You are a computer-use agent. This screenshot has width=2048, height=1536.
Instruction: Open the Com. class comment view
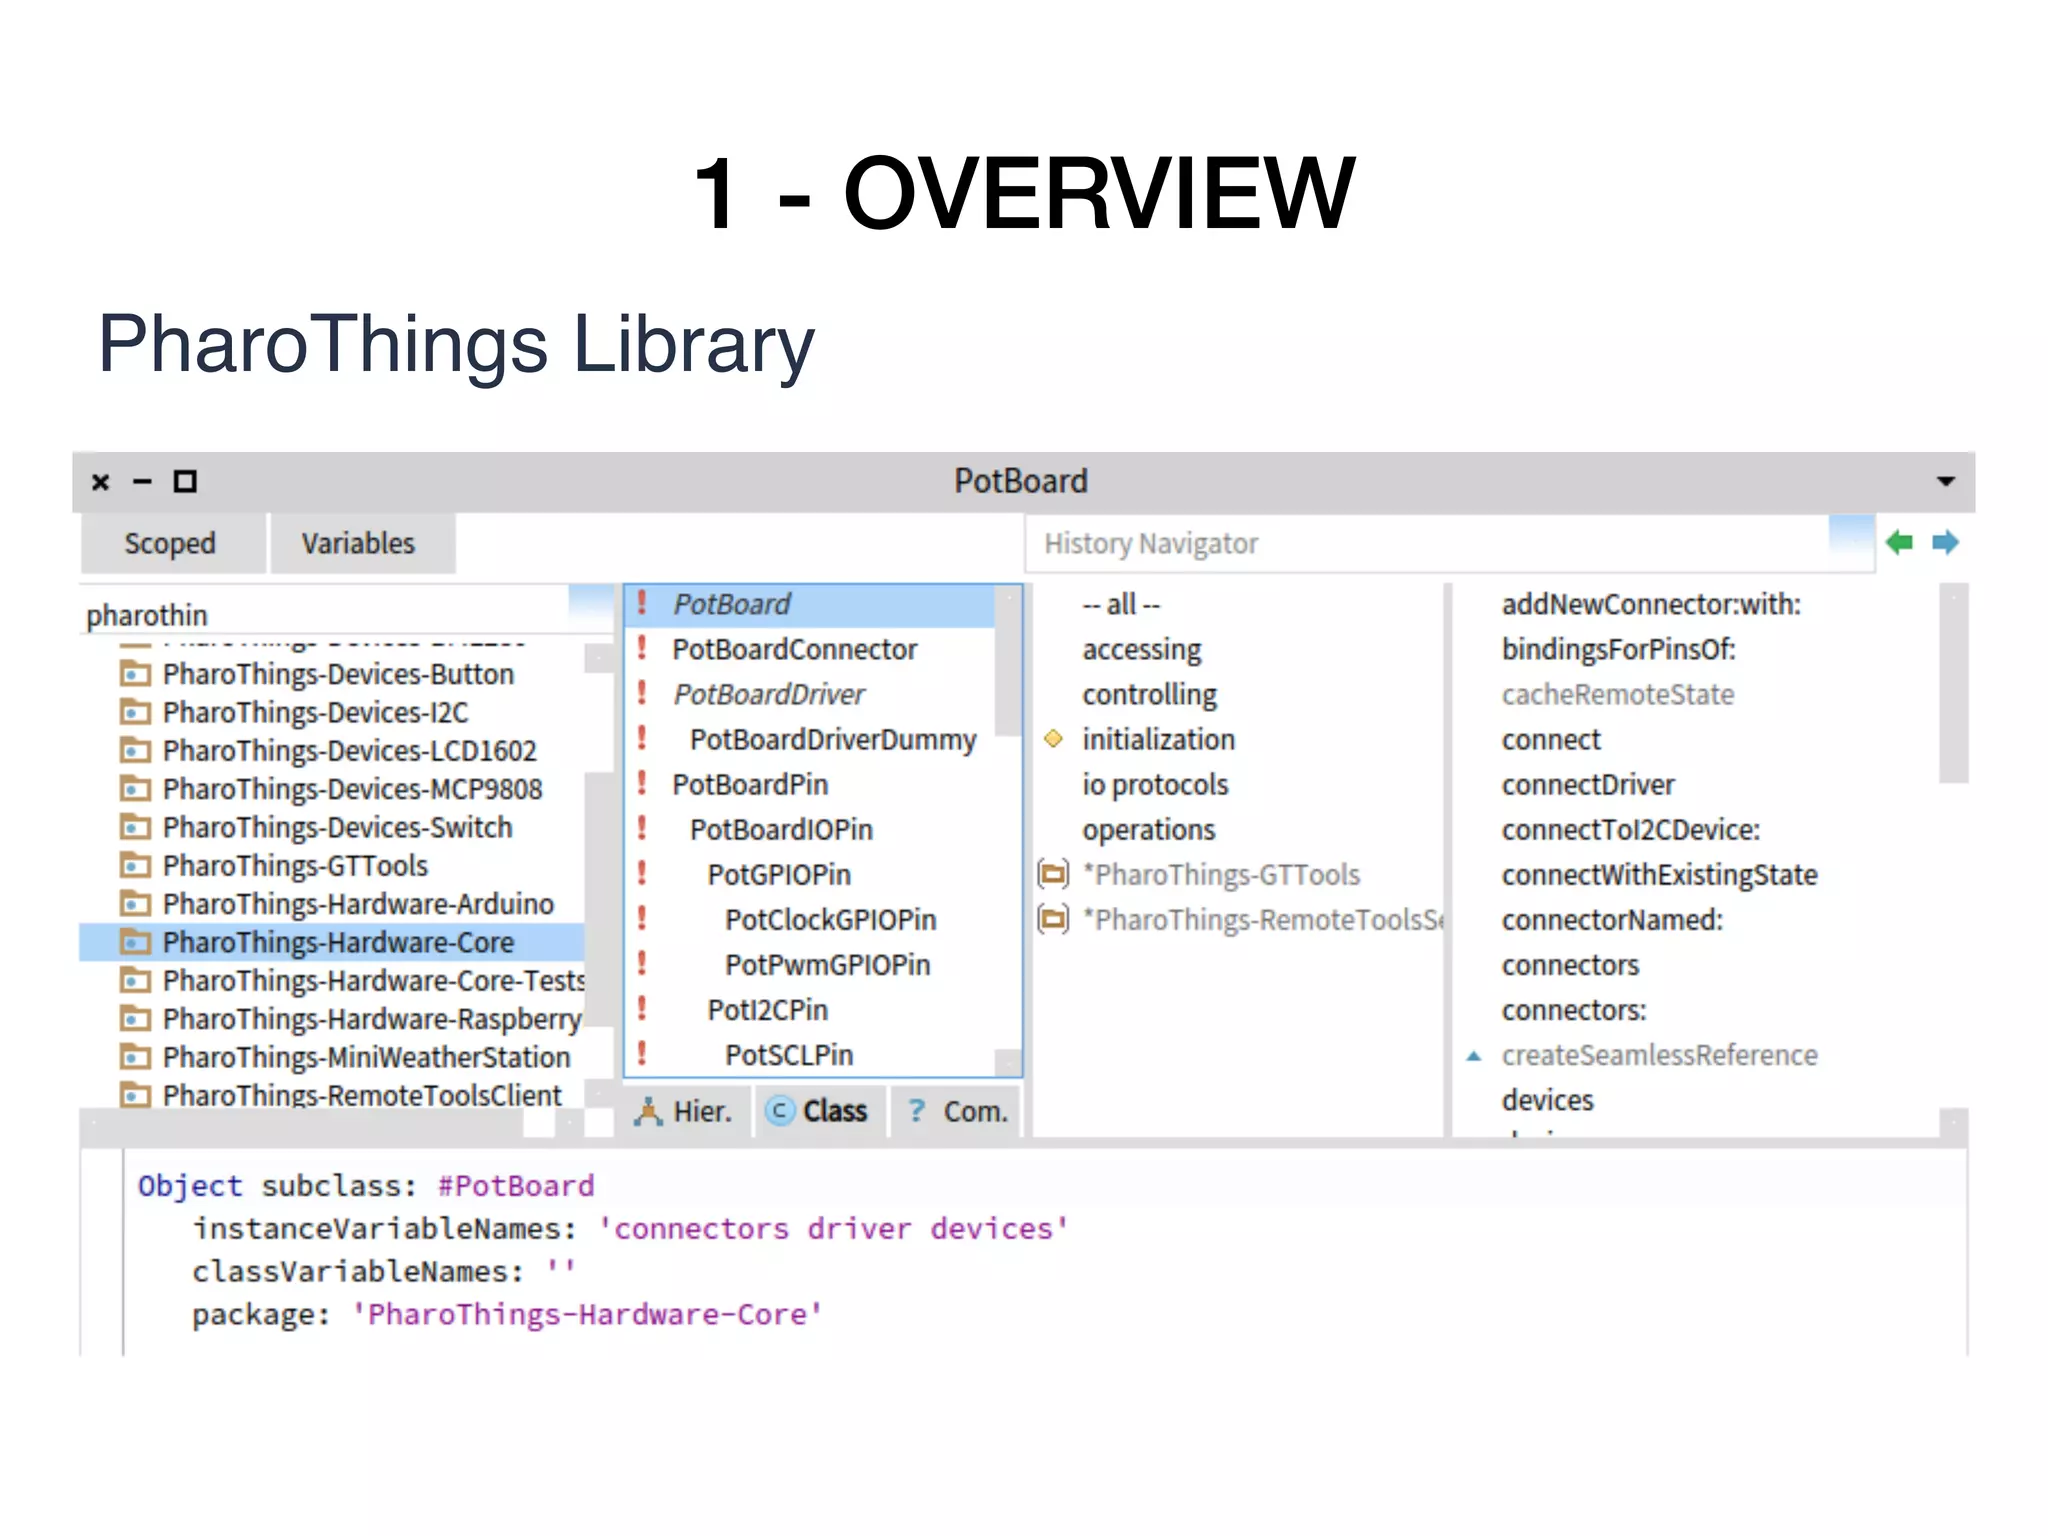957,1111
